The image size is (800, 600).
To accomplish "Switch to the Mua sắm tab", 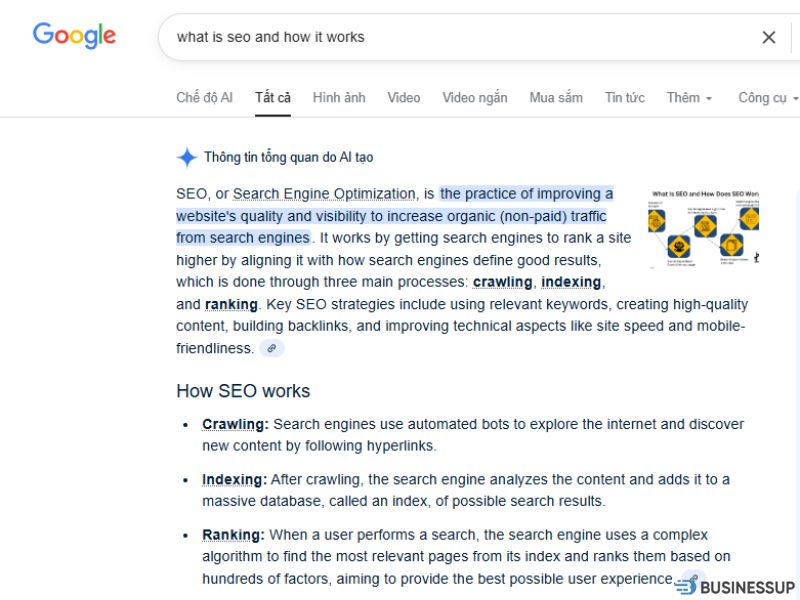I will (x=556, y=97).
